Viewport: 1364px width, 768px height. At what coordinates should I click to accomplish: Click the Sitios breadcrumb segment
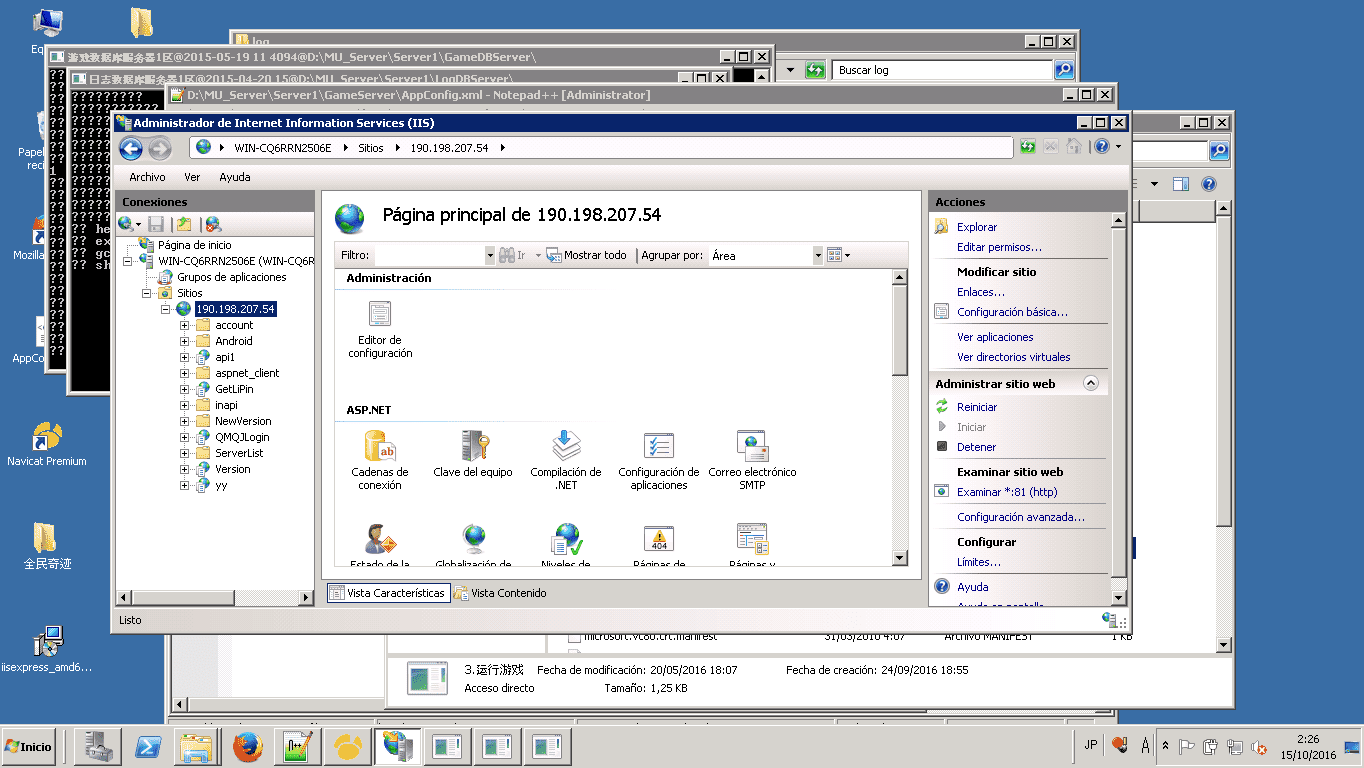pos(370,148)
